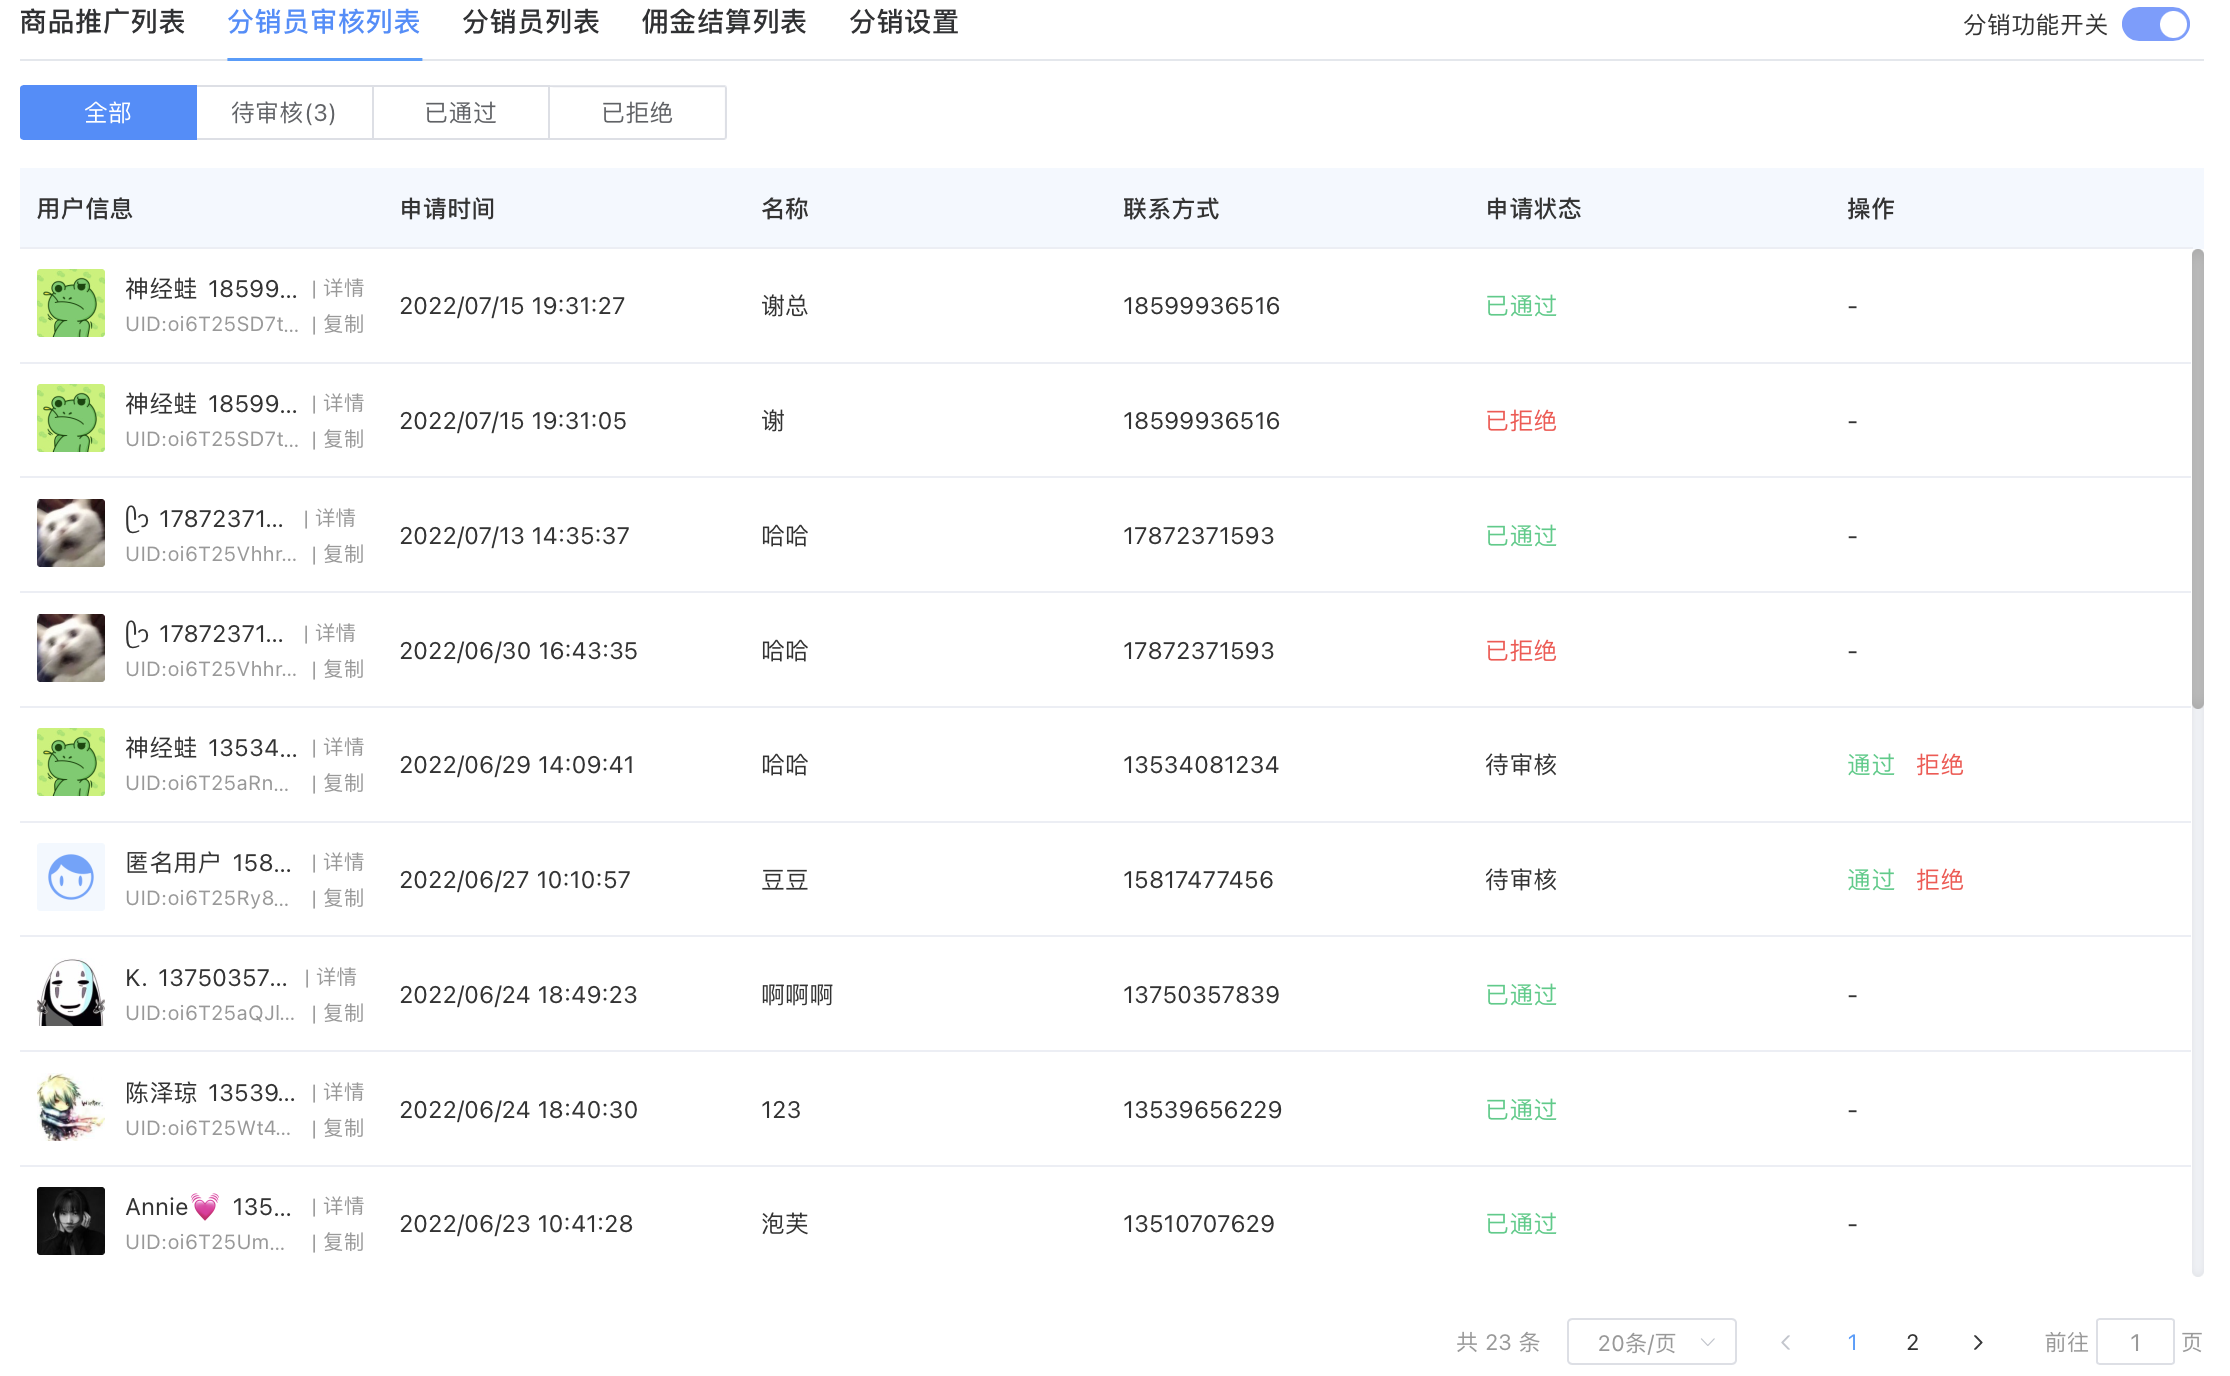Switch to the 分销员列表 tab
The height and width of the screenshot is (1376, 2230).
(531, 22)
